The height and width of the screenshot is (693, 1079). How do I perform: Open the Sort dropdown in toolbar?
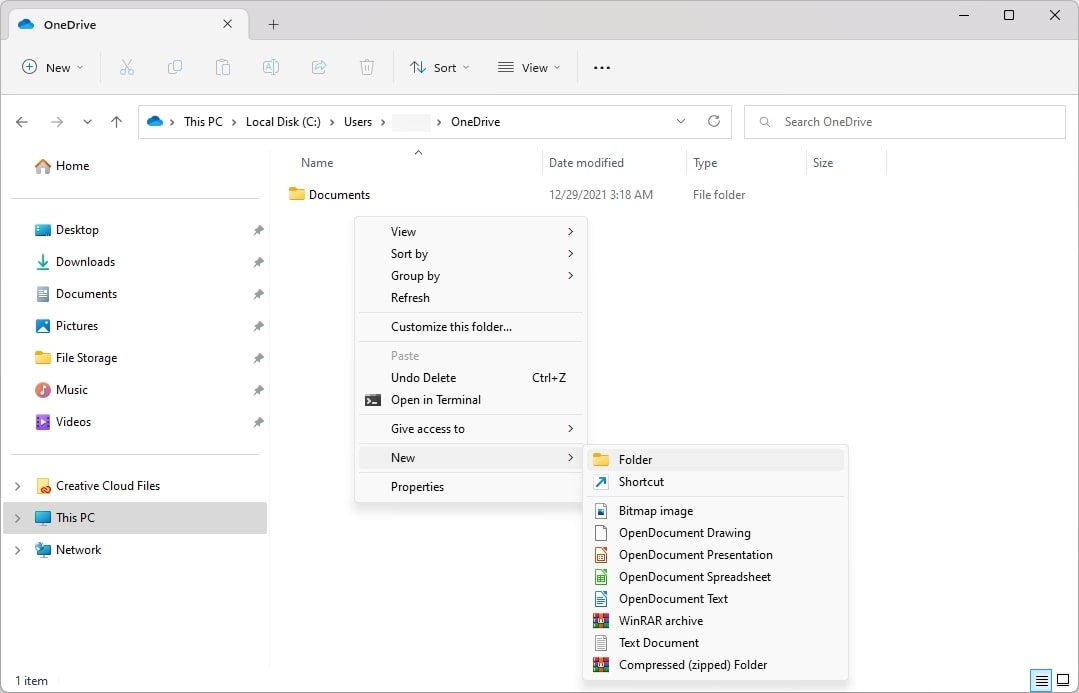pyautogui.click(x=440, y=67)
